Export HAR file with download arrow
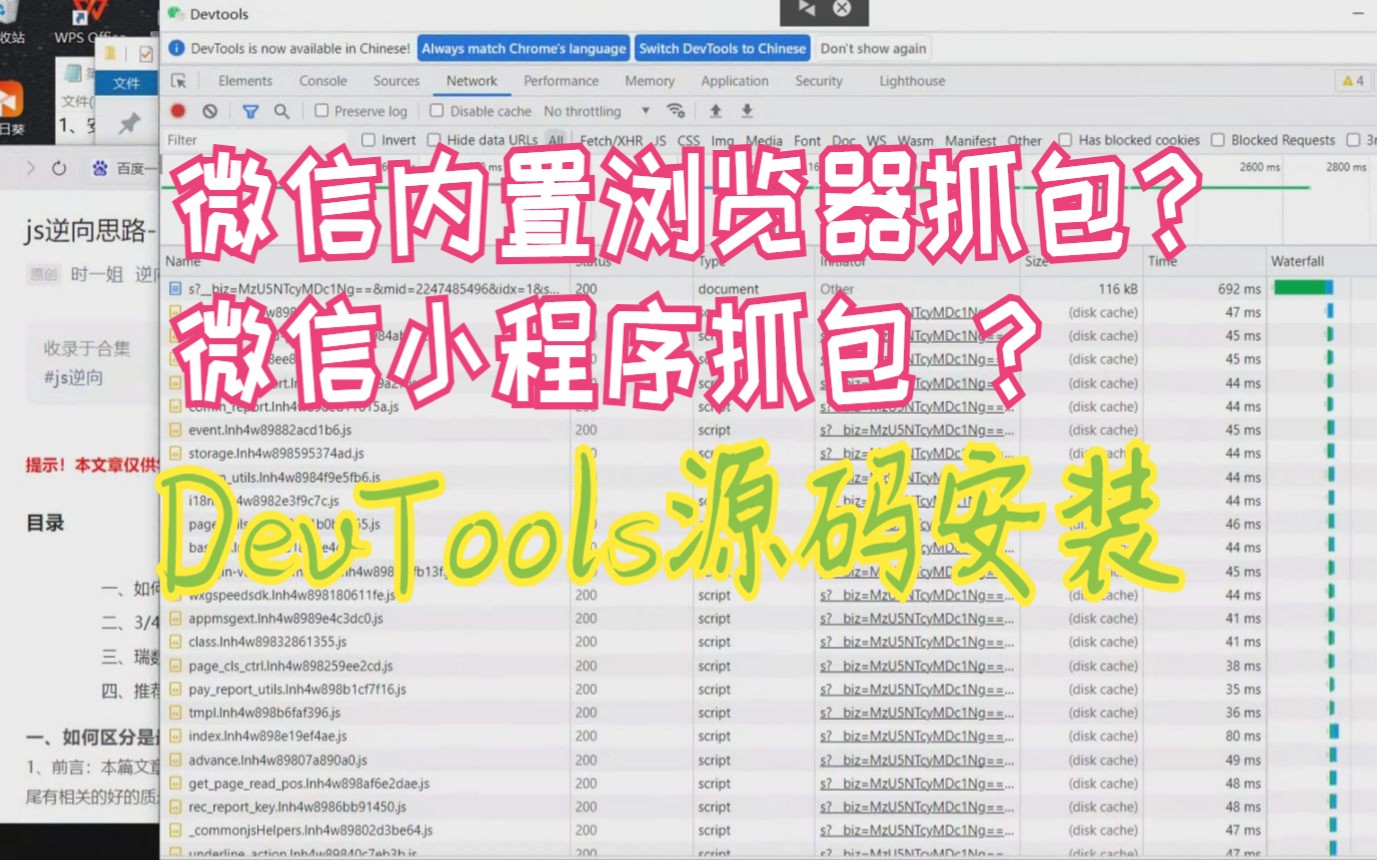This screenshot has height=860, width=1377. [x=747, y=111]
